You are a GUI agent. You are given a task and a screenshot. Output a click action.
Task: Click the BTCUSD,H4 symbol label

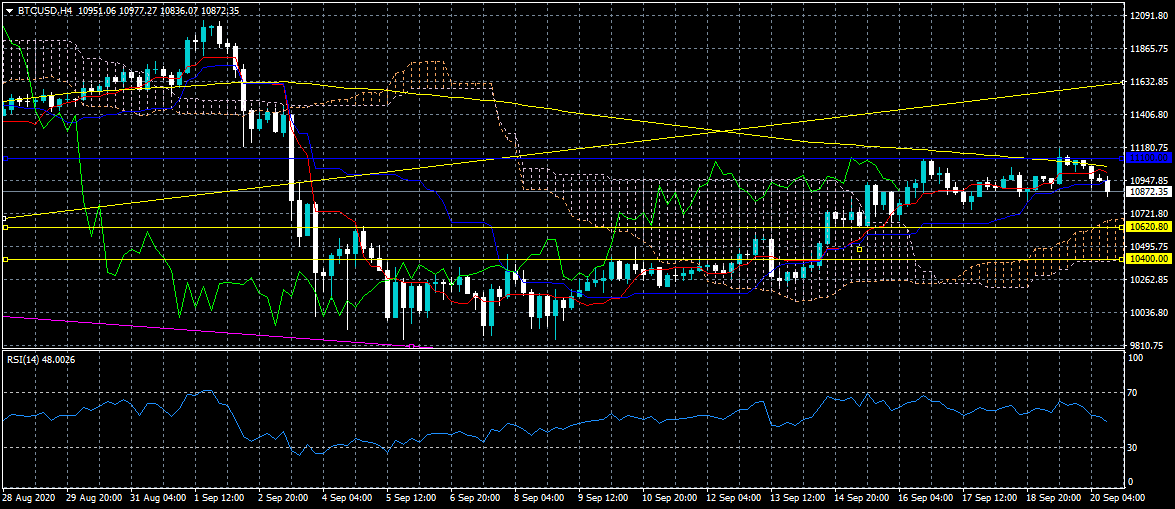[x=44, y=11]
